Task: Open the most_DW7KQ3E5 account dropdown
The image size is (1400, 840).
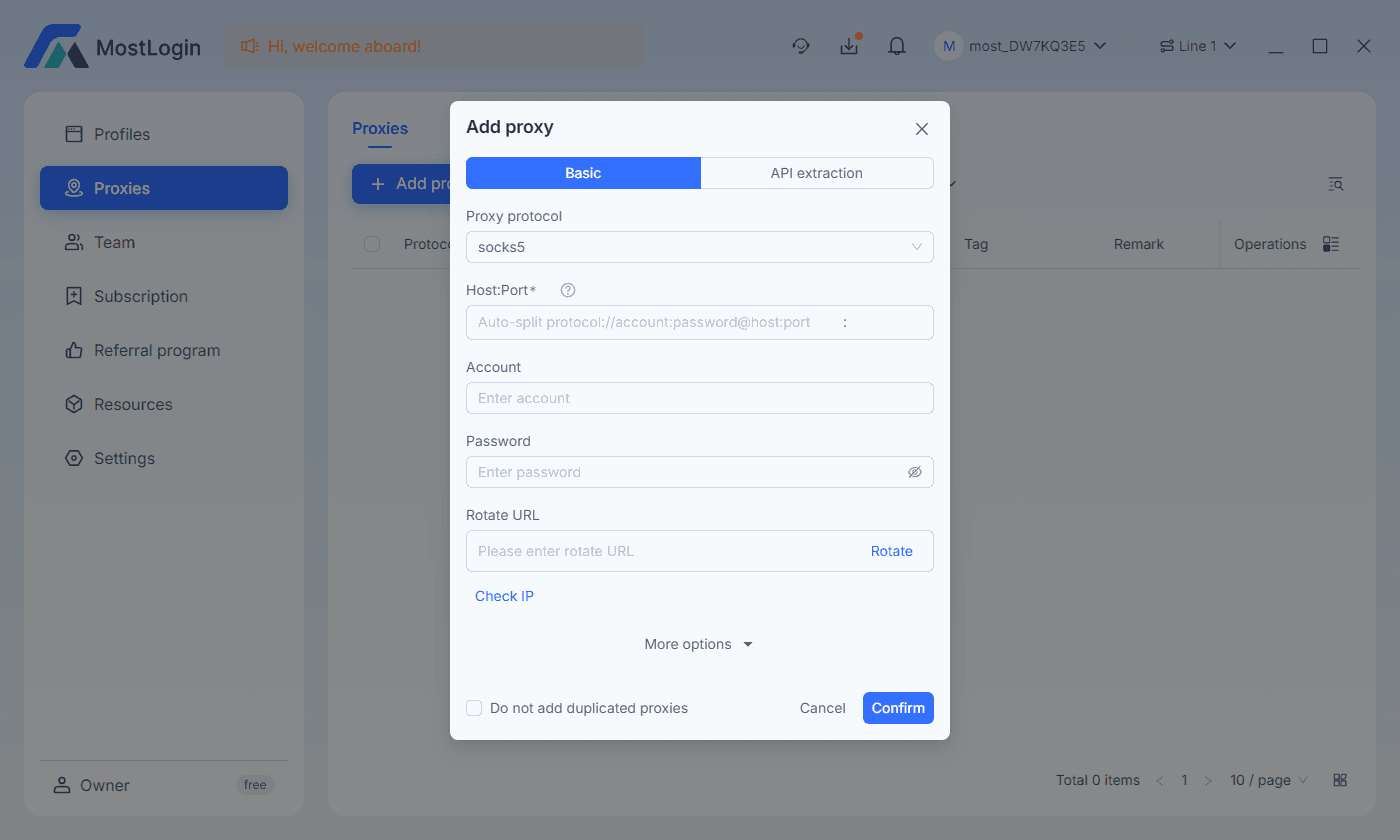Action: pos(1038,46)
